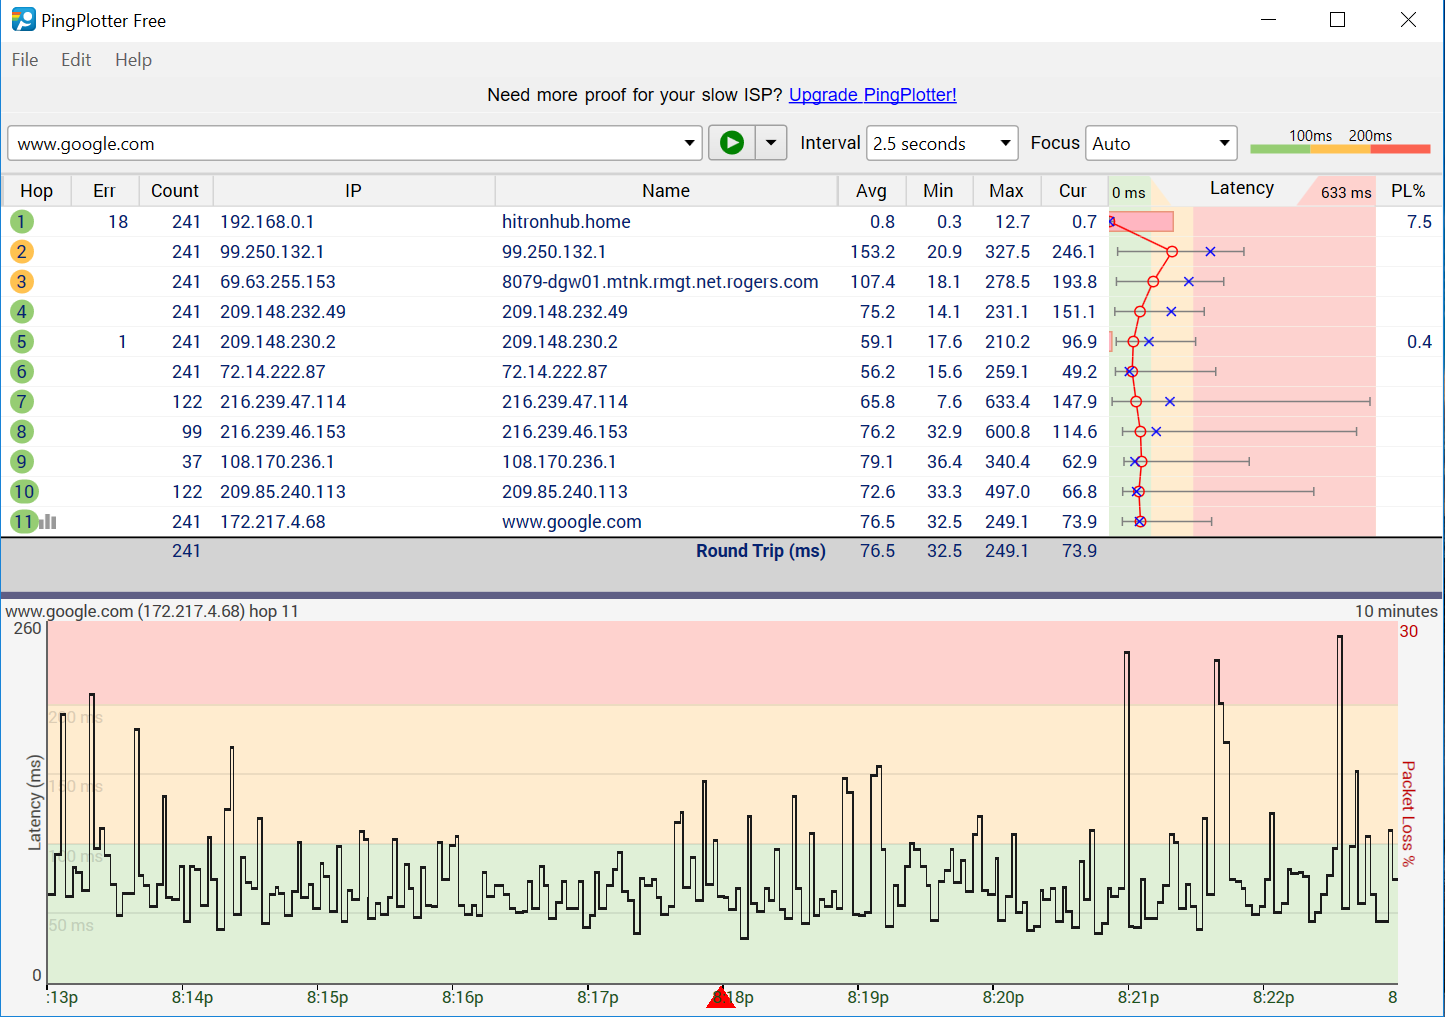
Task: Click the Err column header
Action: [x=104, y=191]
